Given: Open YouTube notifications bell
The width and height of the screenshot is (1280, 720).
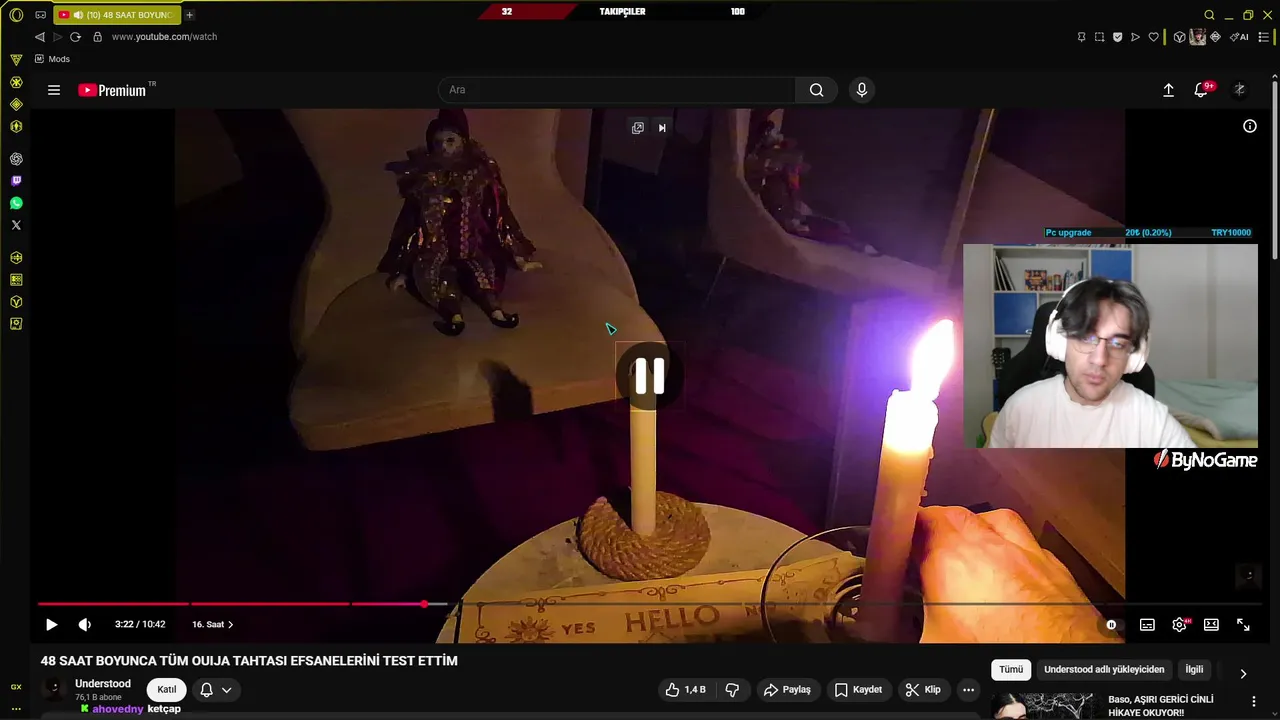Looking at the screenshot, I should 1201,90.
